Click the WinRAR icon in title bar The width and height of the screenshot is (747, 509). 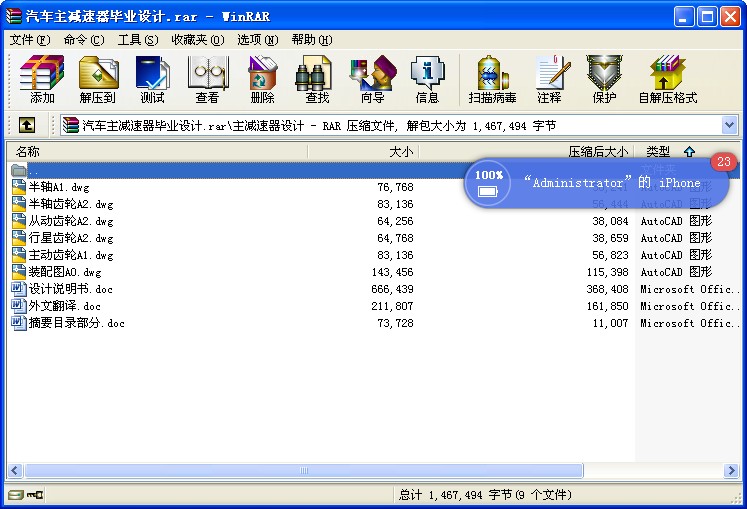tap(14, 16)
